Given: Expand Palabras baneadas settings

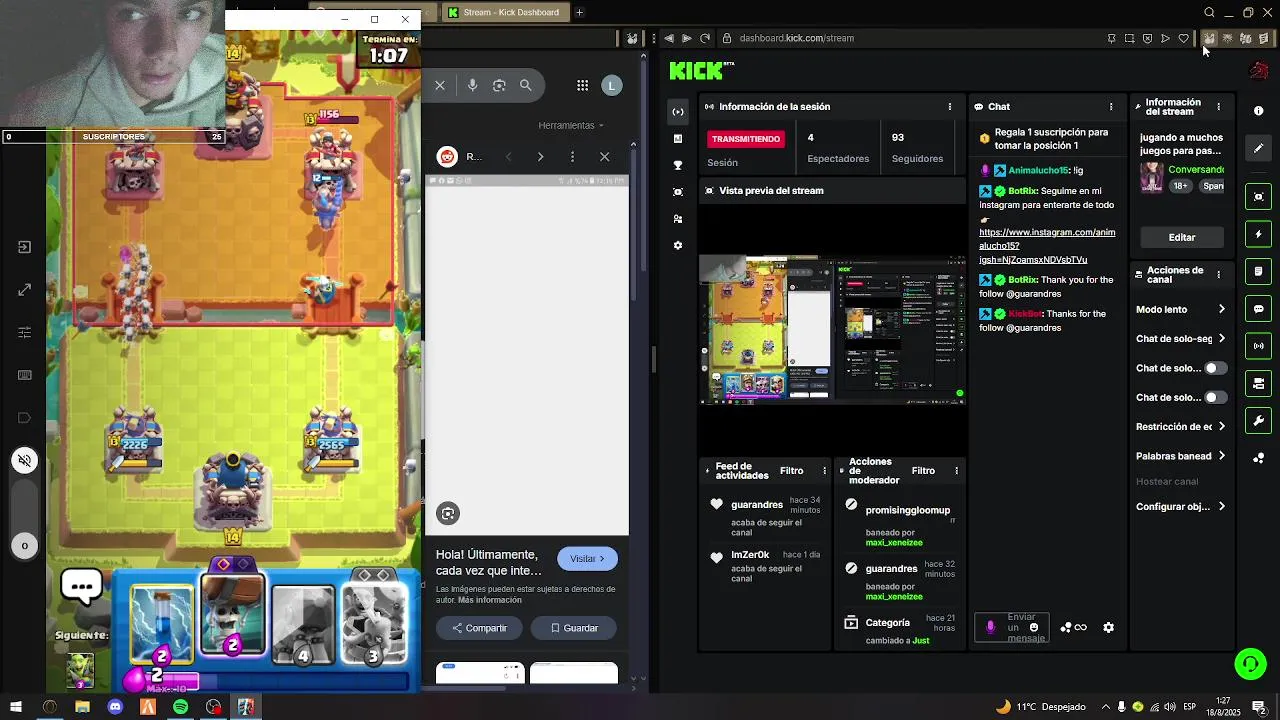Looking at the screenshot, I should point(1221,456).
